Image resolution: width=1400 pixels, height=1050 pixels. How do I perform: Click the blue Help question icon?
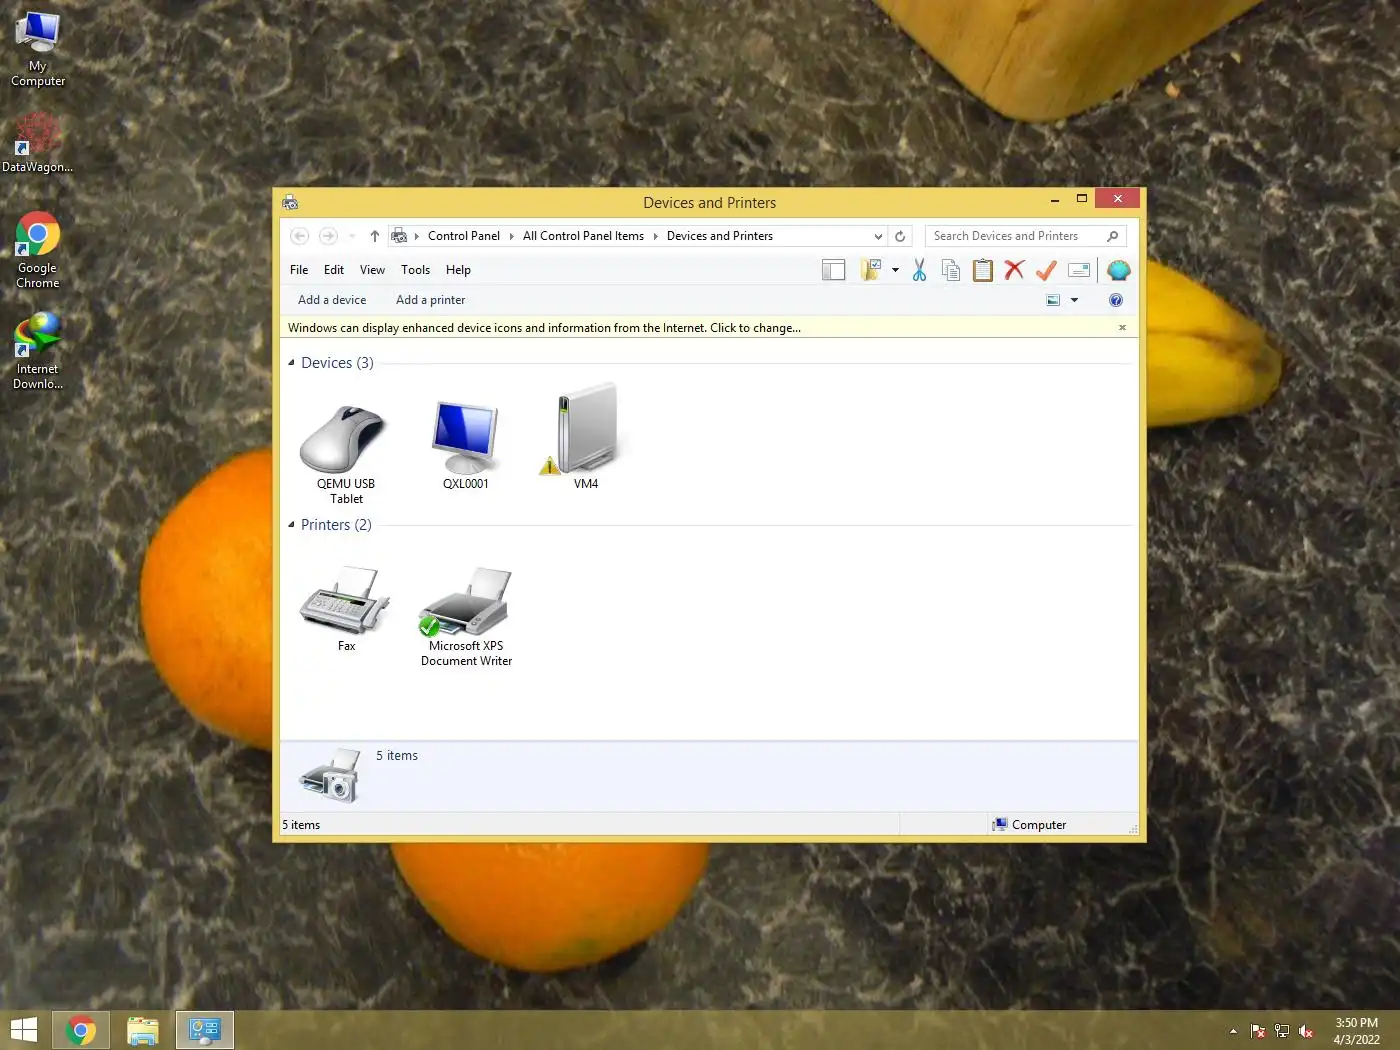coord(1116,300)
